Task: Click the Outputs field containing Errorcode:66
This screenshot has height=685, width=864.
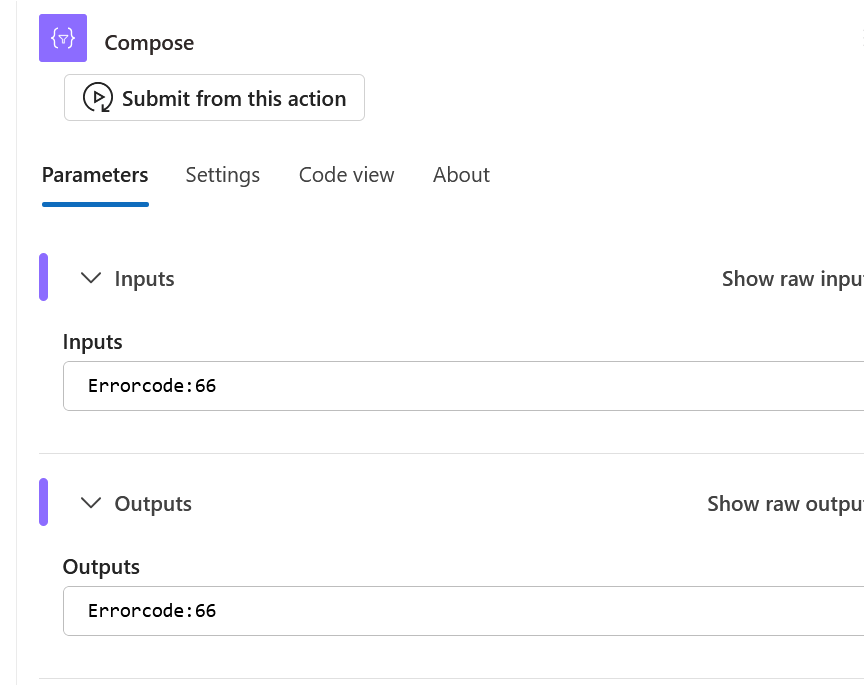Action: click(463, 611)
